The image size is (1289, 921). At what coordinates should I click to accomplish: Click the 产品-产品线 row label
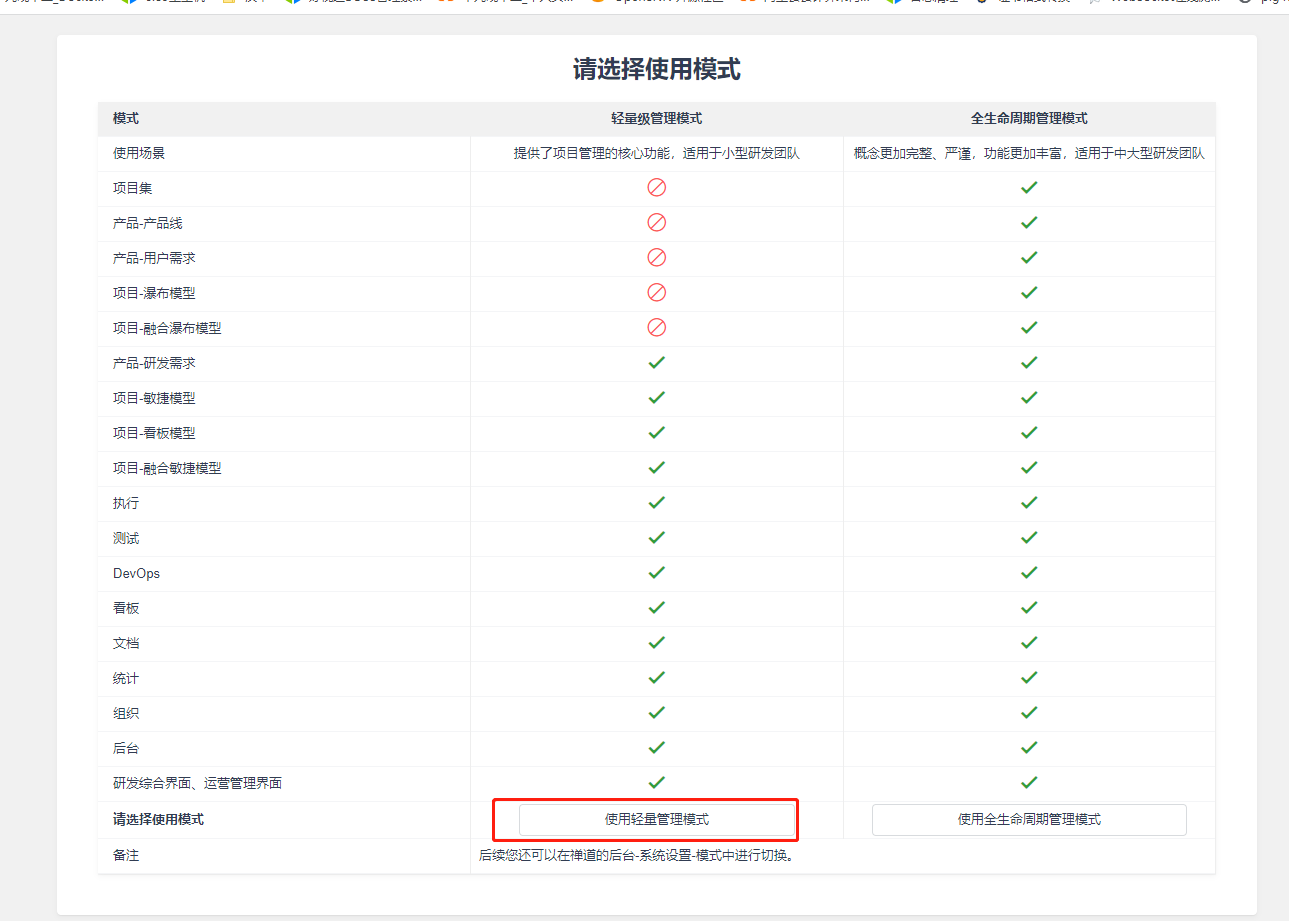148,223
